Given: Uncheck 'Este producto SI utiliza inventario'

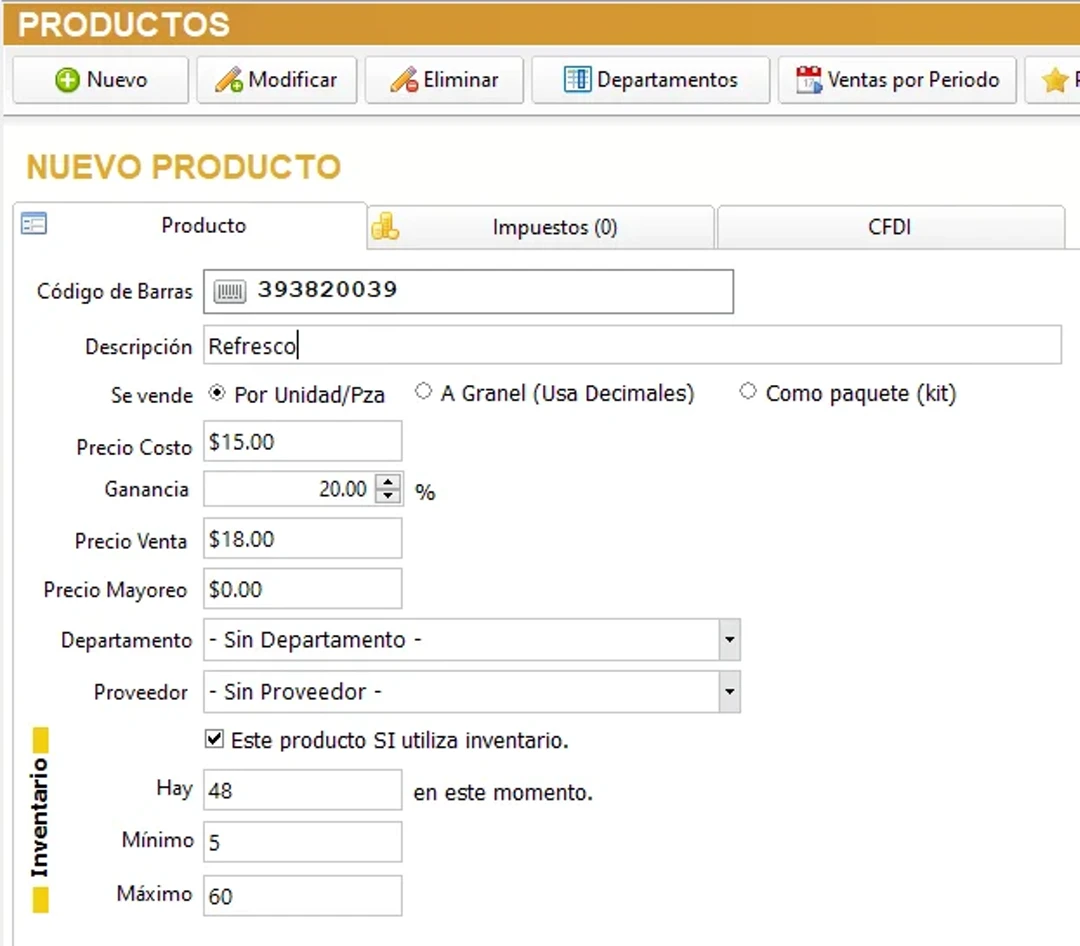Looking at the screenshot, I should pos(213,740).
